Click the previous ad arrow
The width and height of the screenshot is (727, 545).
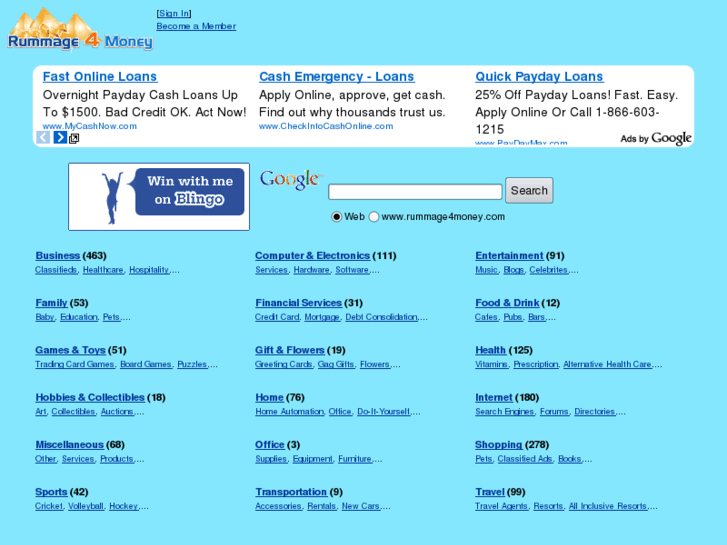coord(43,137)
